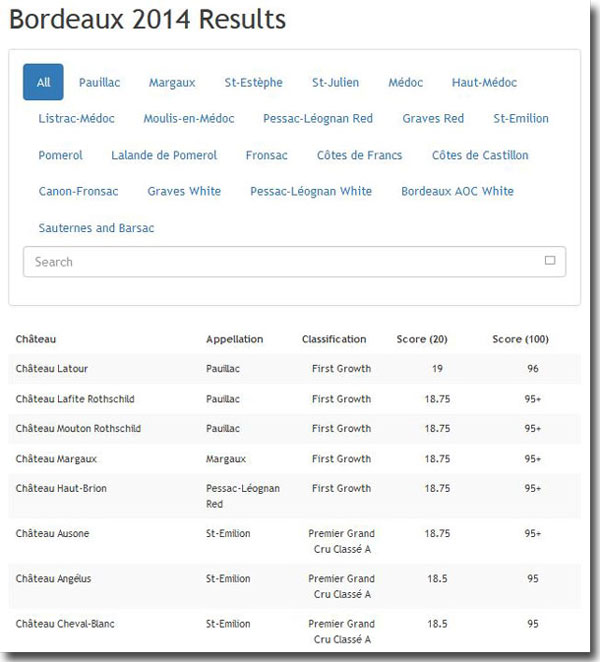
Task: Sort by the Château column header
Action: point(36,339)
